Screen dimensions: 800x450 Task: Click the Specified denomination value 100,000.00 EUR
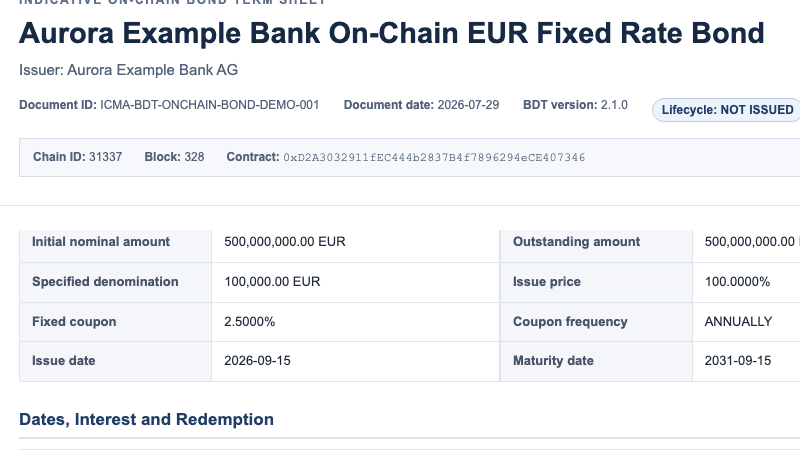[x=272, y=282]
